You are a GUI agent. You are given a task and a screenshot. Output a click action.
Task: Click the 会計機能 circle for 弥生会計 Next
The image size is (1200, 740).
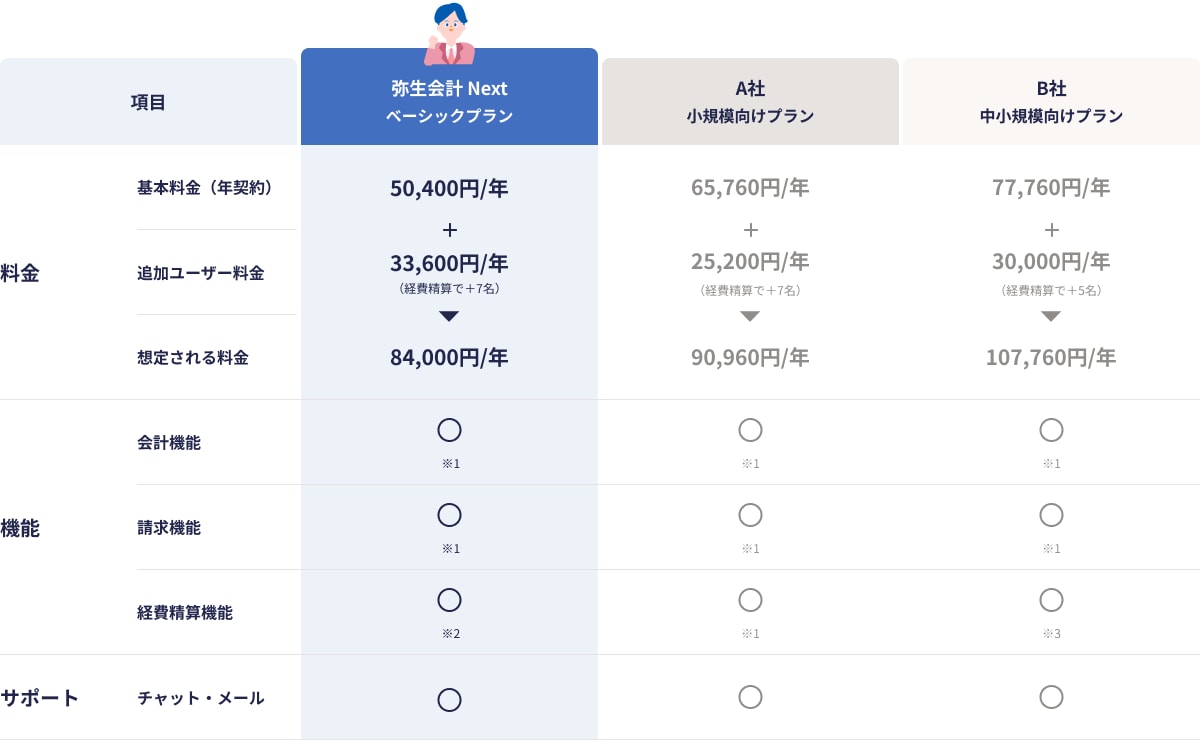(449, 430)
